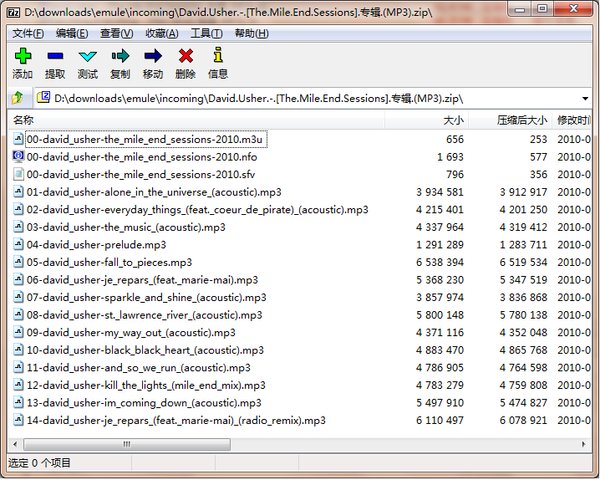
Task: Select the 02-everyday_things feat. coeur_de_pirate track
Action: [197, 209]
